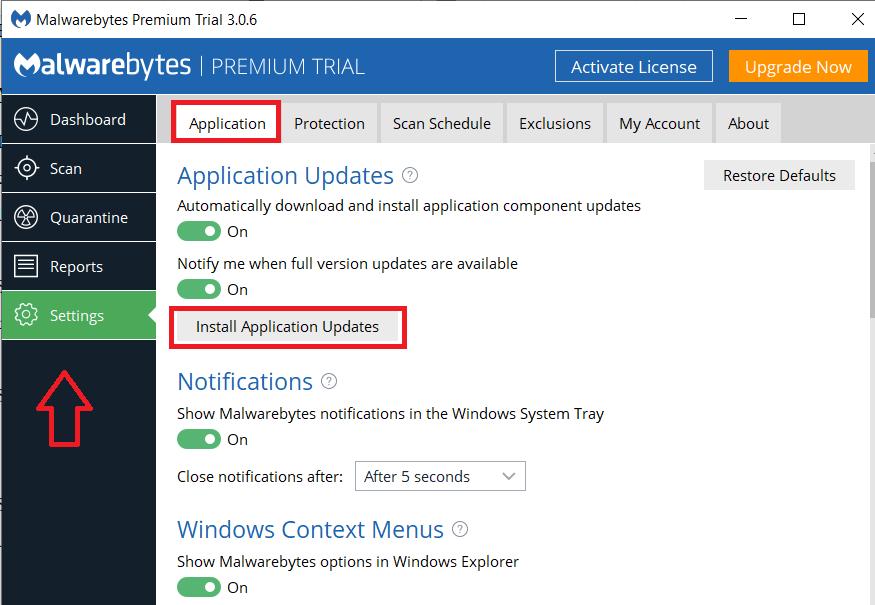
Task: Go to the My Account tab
Action: tap(659, 123)
